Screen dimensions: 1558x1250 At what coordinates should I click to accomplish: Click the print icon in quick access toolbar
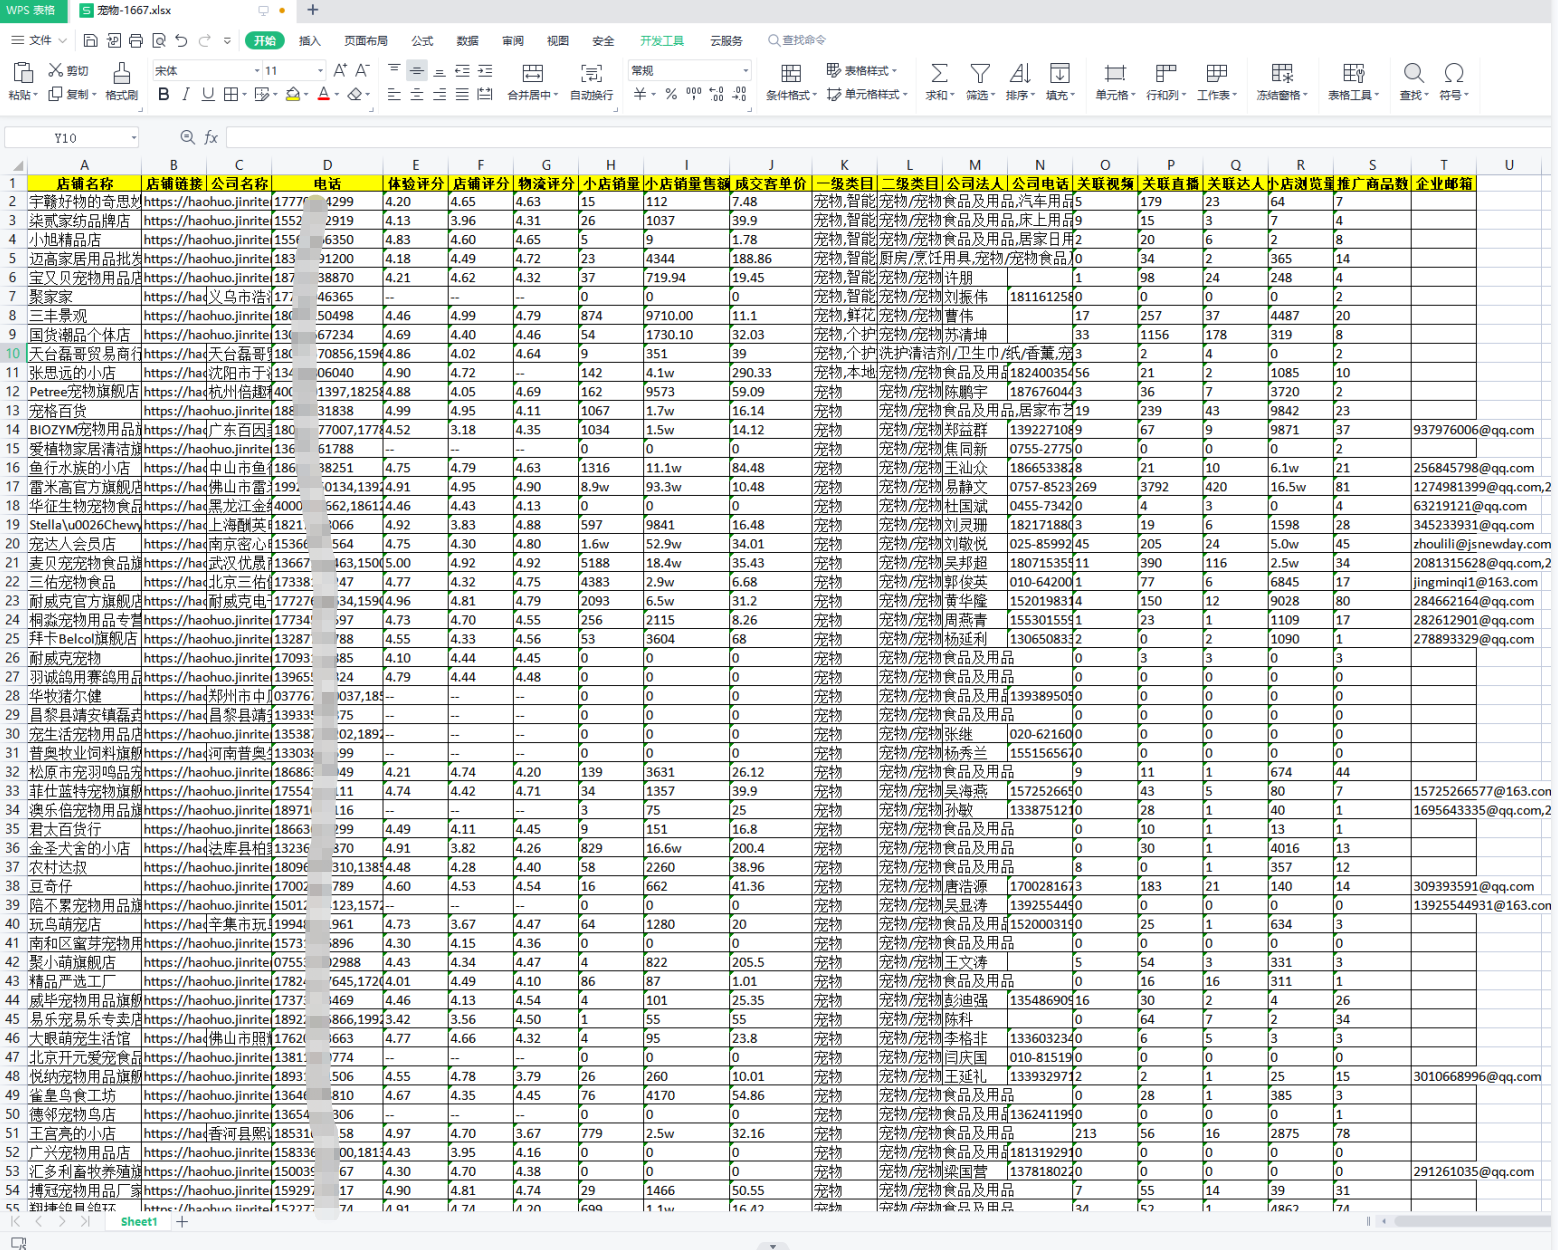(136, 40)
